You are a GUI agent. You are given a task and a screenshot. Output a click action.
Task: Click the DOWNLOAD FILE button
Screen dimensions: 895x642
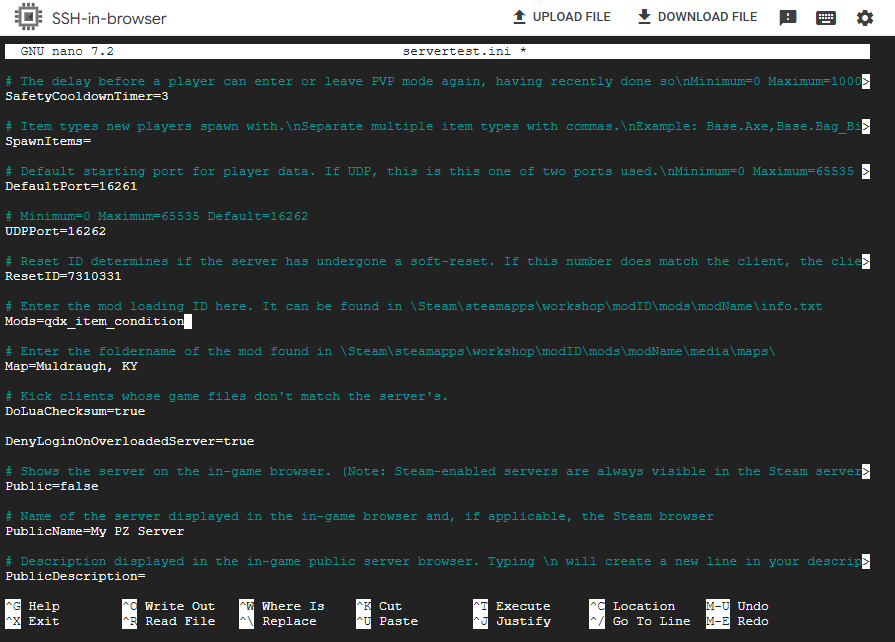(x=697, y=17)
